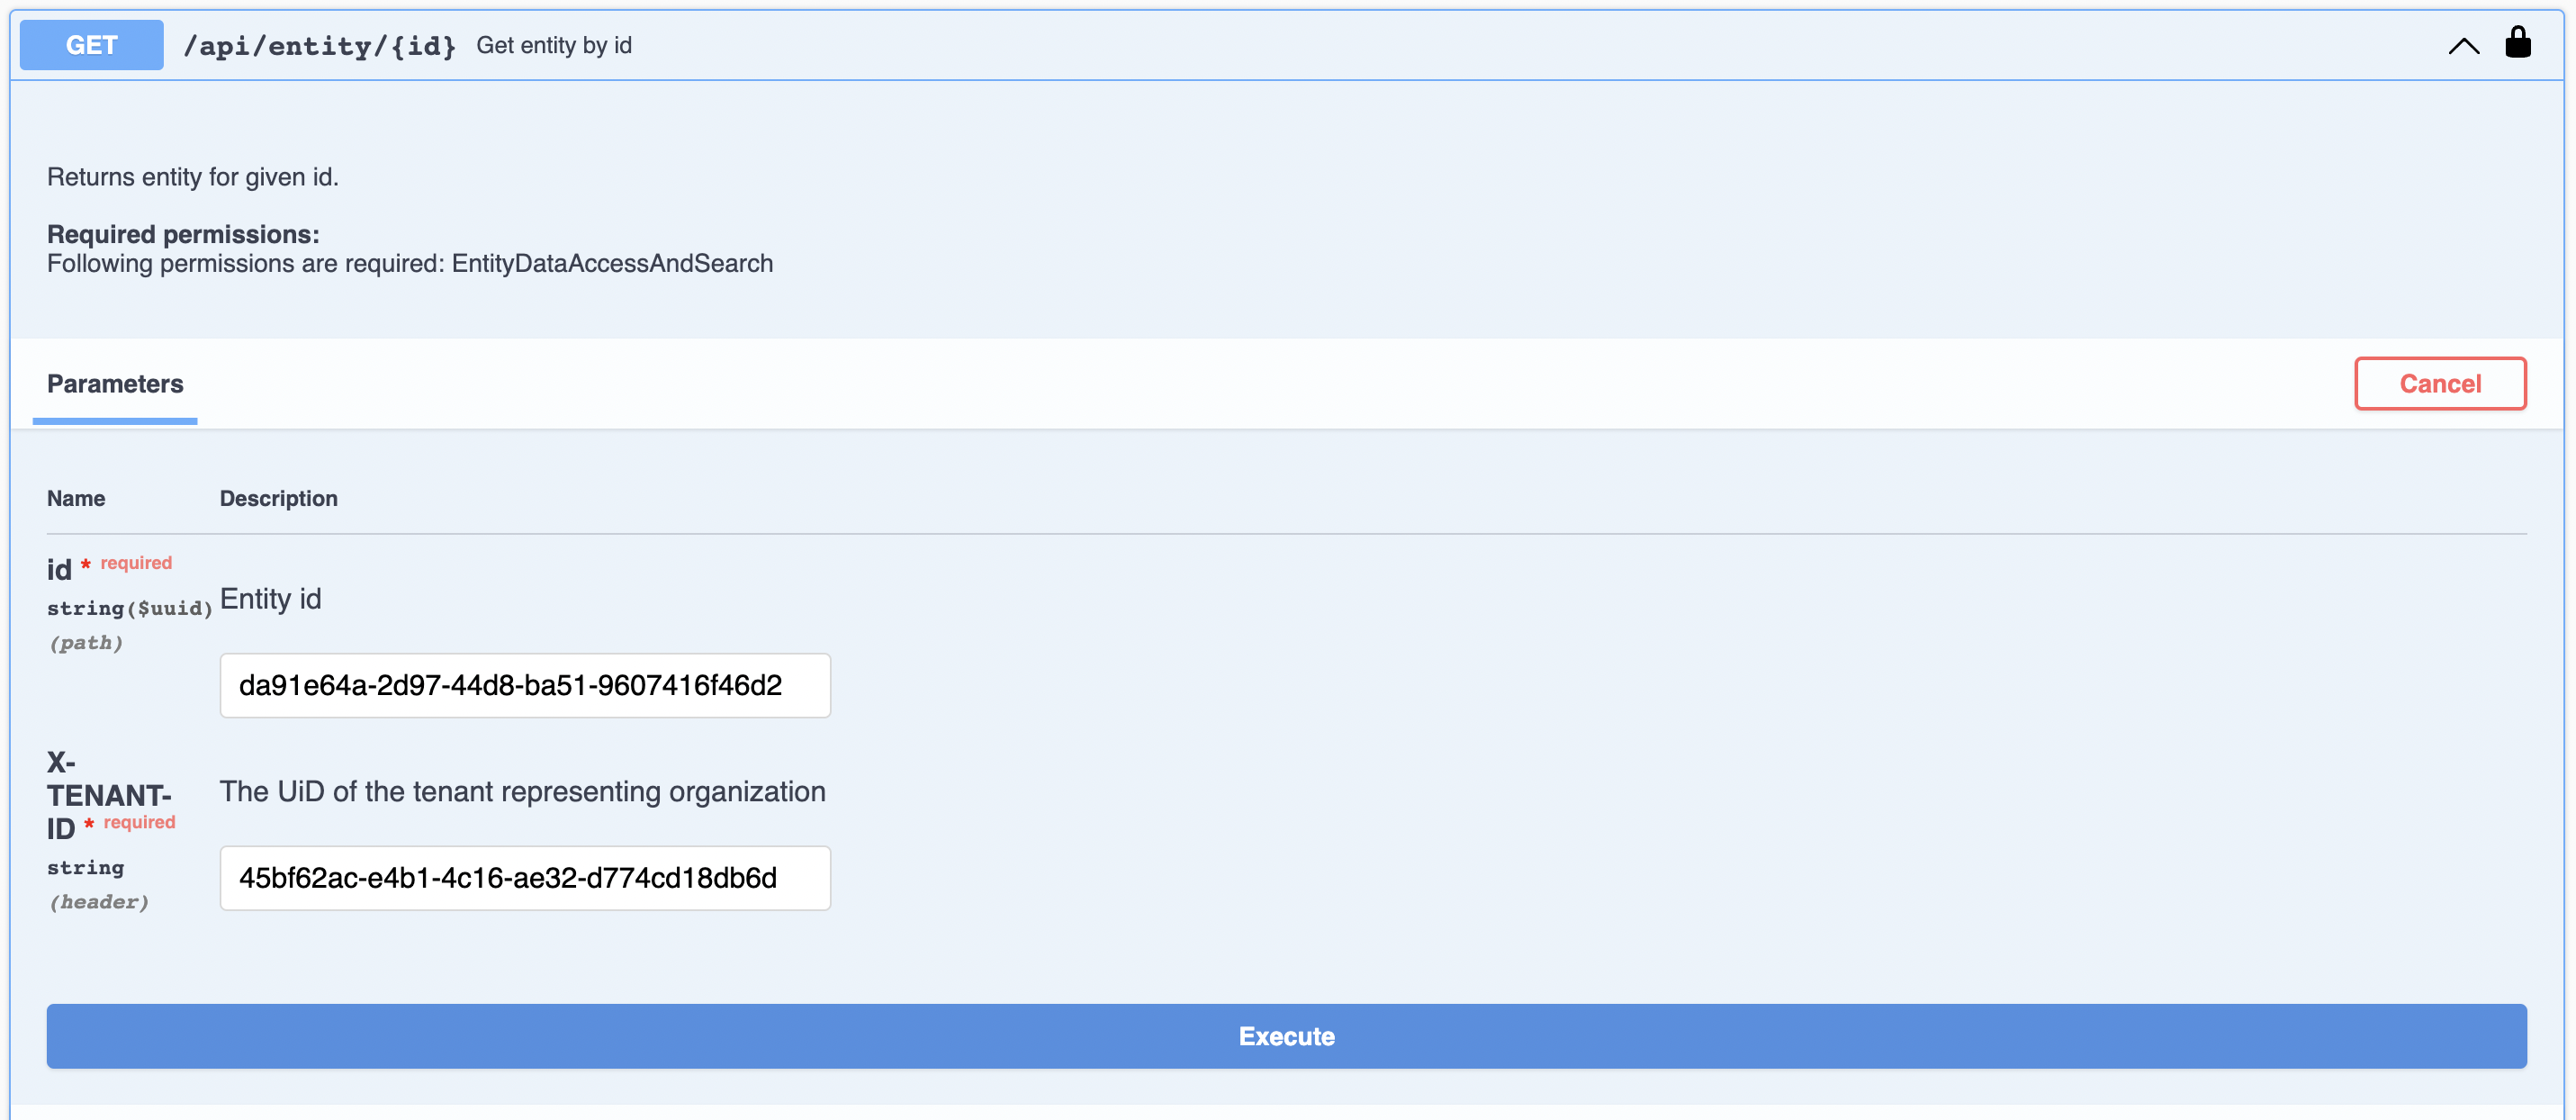Viewport: 2576px width, 1120px height.
Task: Click the X-TENANT-ID parameter name label
Action: 107,795
